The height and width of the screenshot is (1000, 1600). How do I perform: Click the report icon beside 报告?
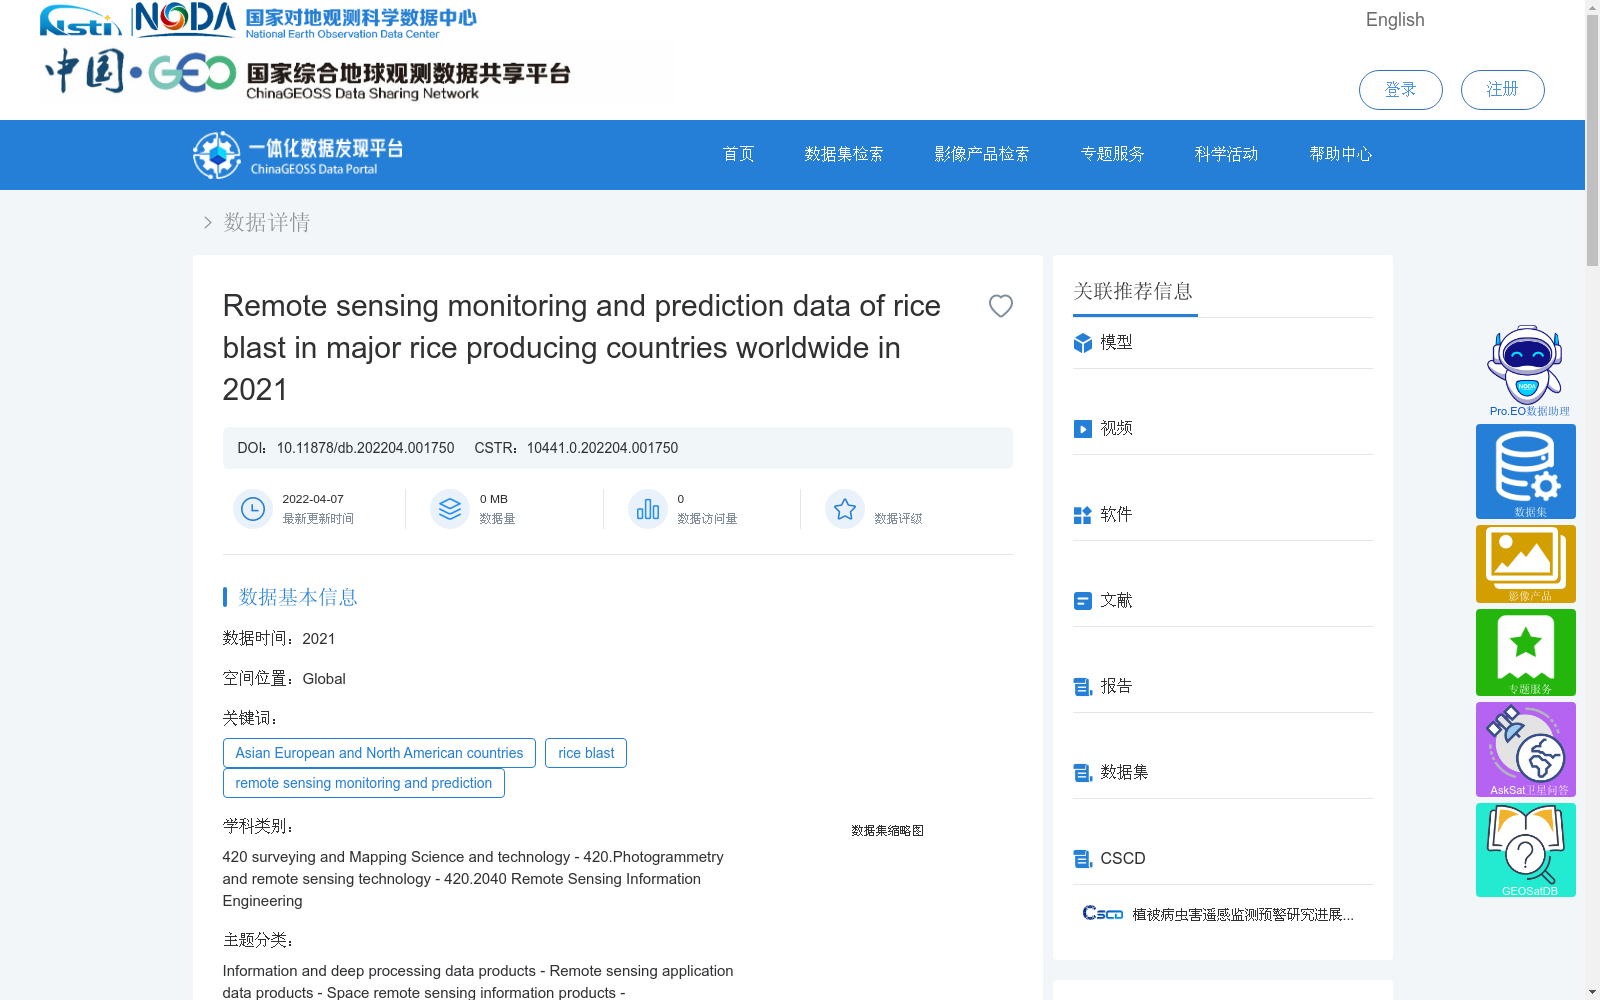(x=1082, y=687)
